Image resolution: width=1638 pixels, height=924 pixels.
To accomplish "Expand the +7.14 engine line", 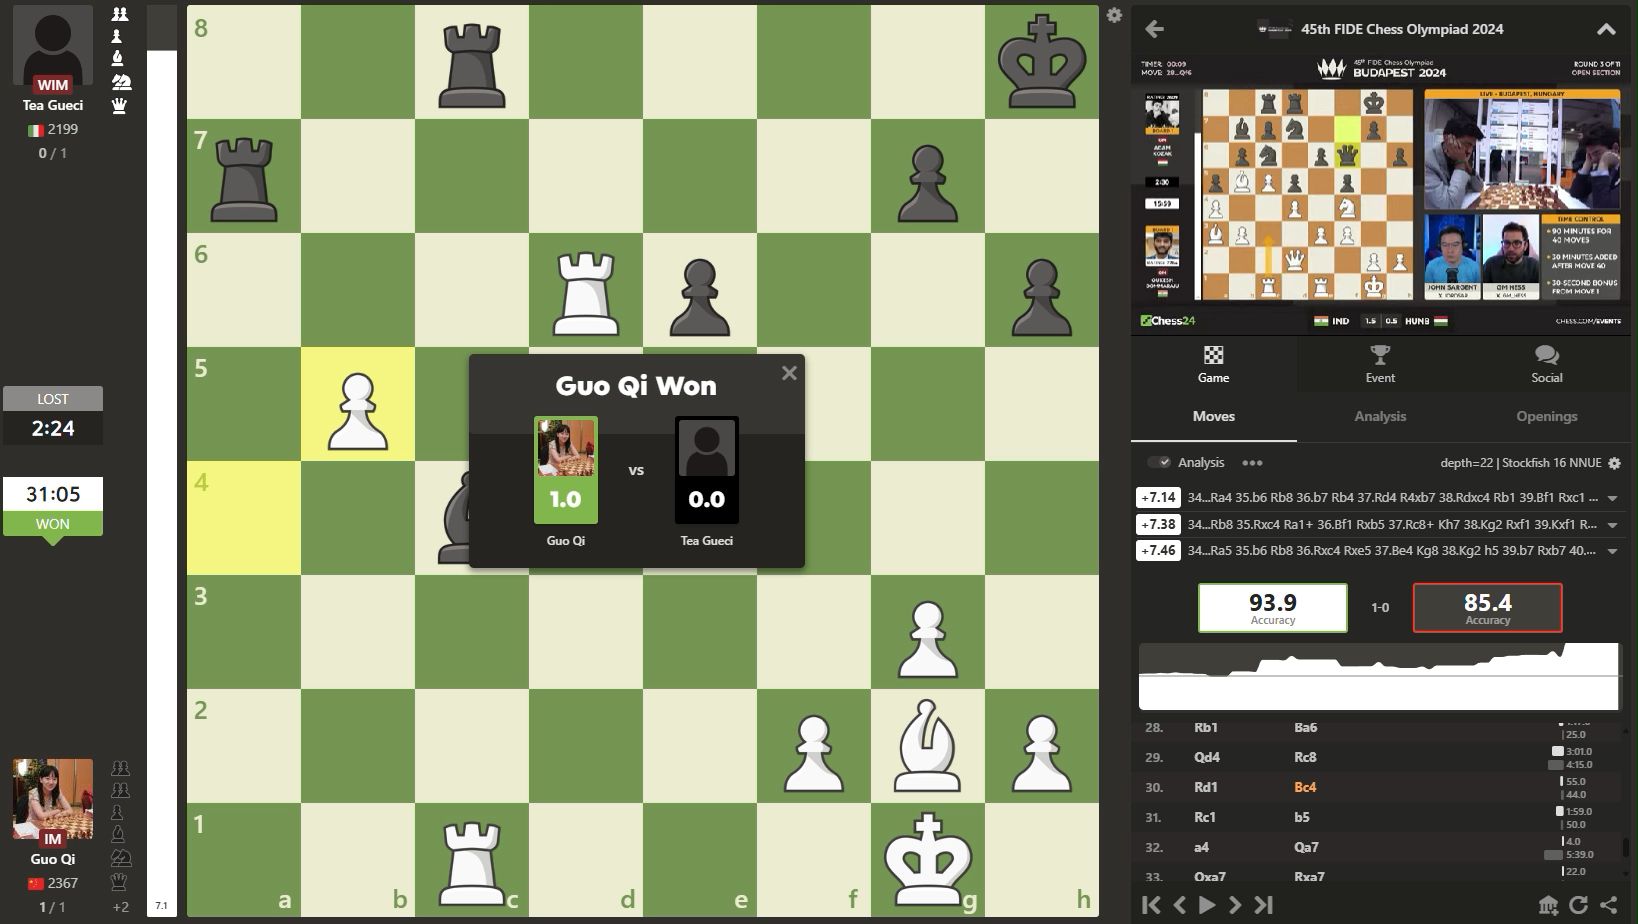I will click(x=1612, y=498).
